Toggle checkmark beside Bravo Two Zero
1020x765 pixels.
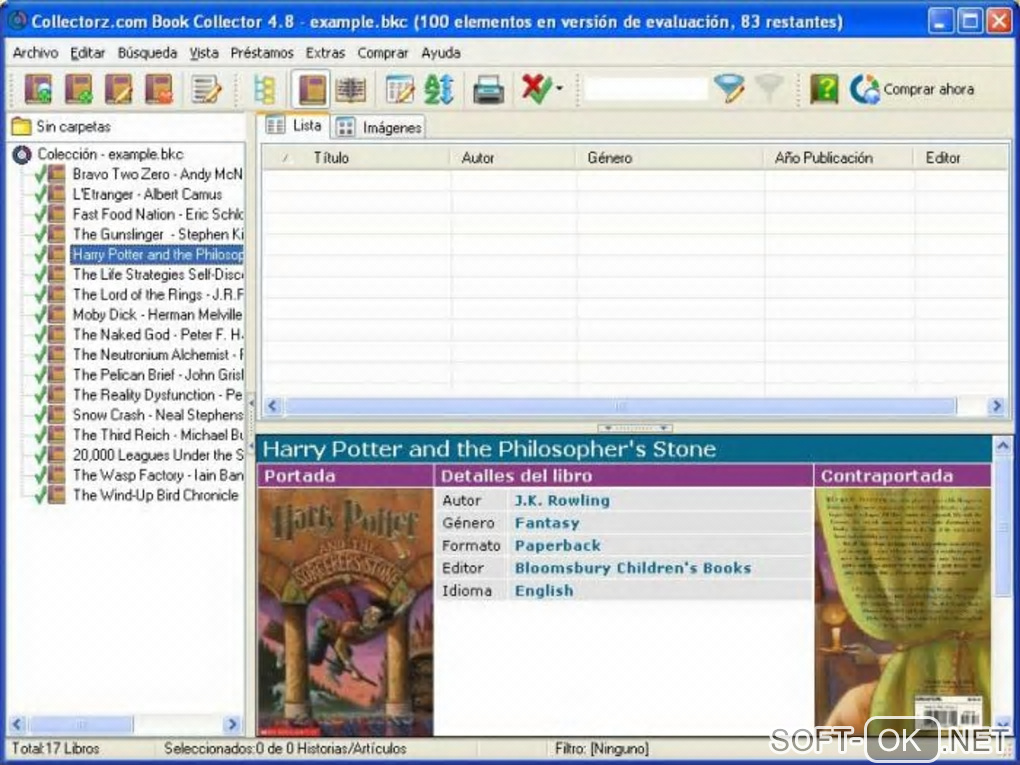click(40, 175)
